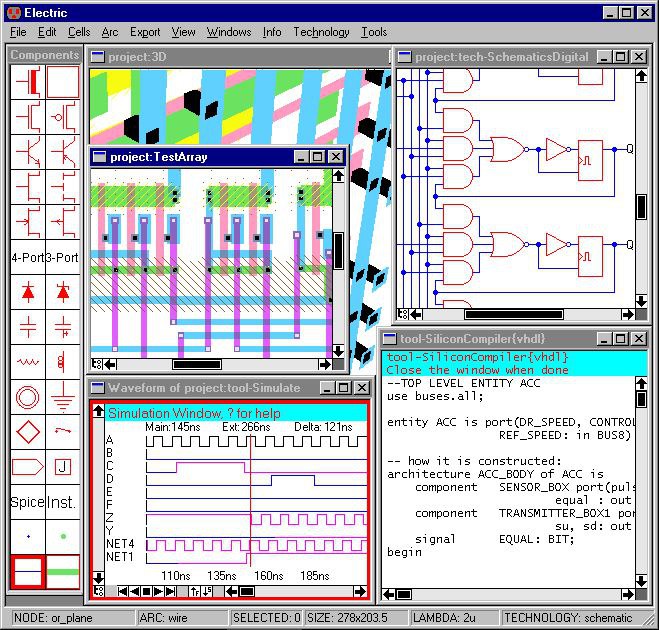Viewport: 659px width, 630px height.
Task: Select signal NET4 in the waveform list
Action: 120,544
